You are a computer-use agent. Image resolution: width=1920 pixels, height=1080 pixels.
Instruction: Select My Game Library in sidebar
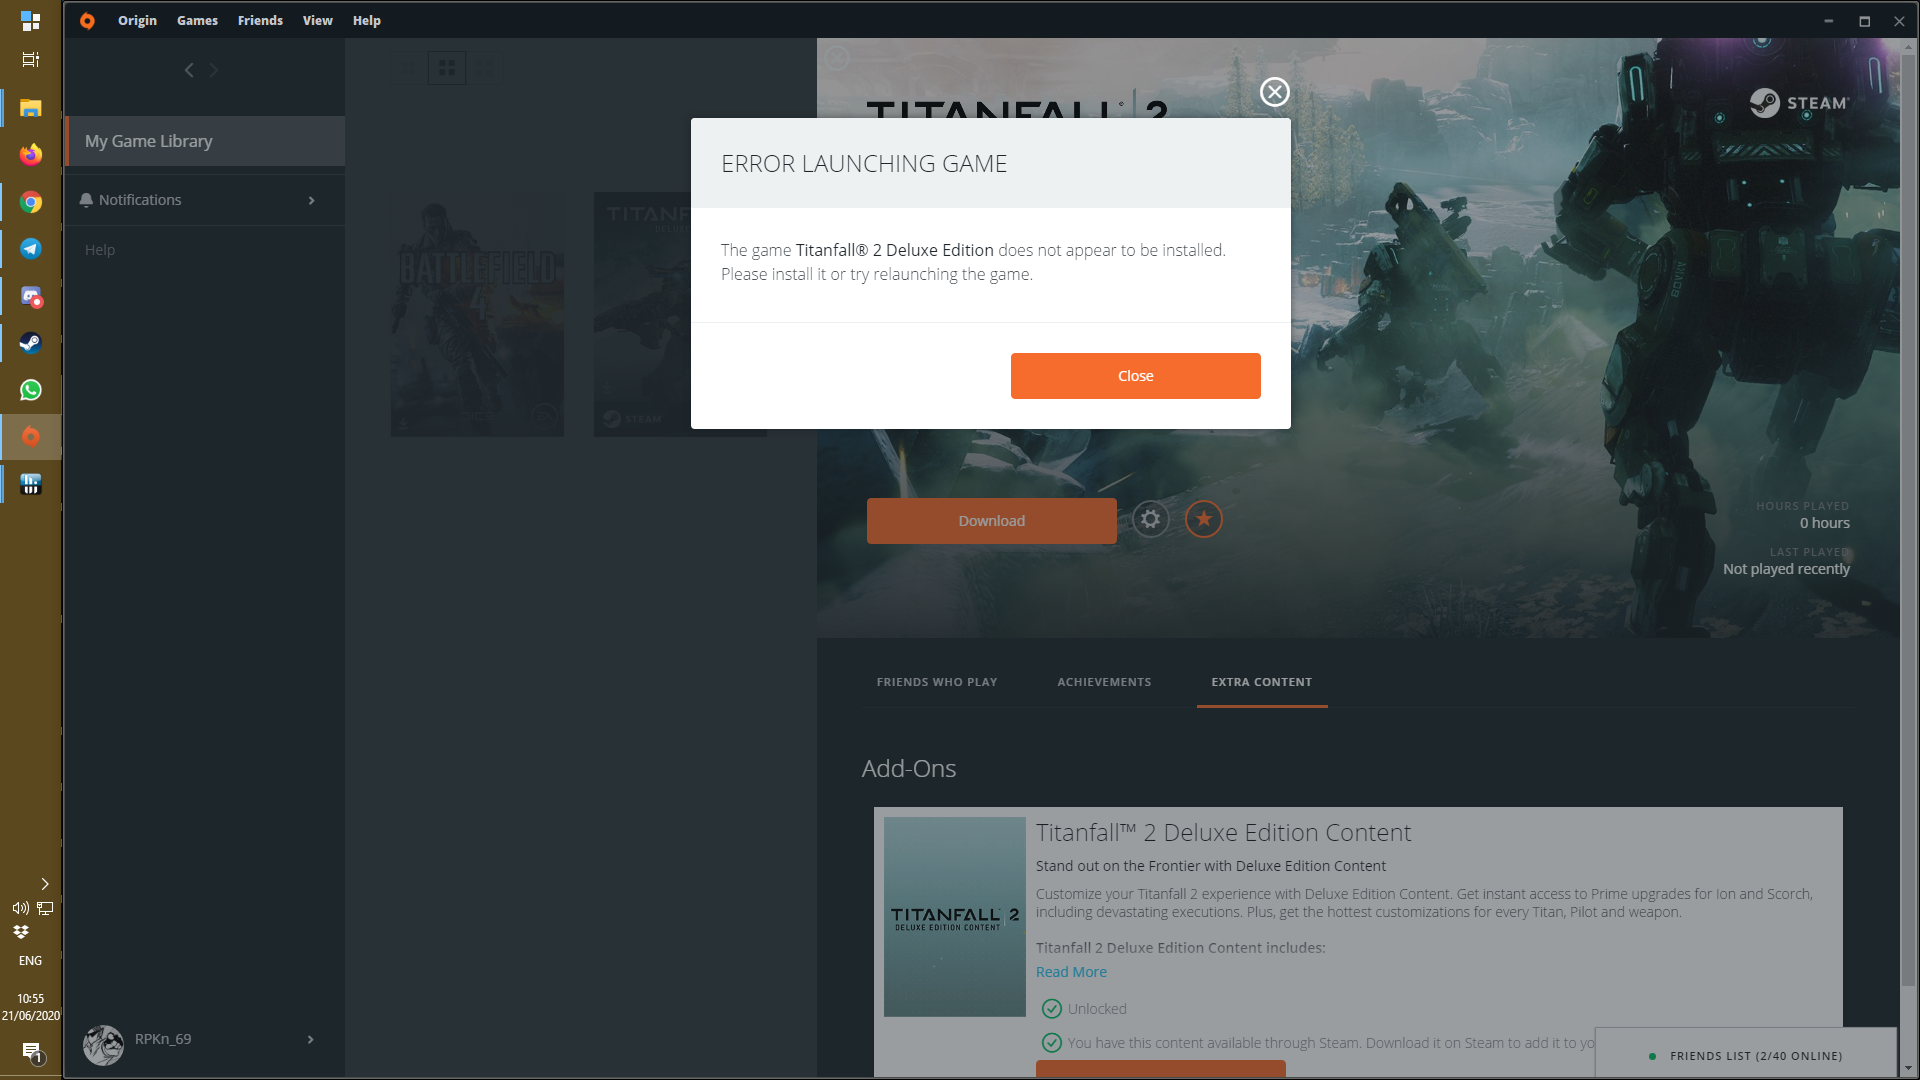coord(205,141)
